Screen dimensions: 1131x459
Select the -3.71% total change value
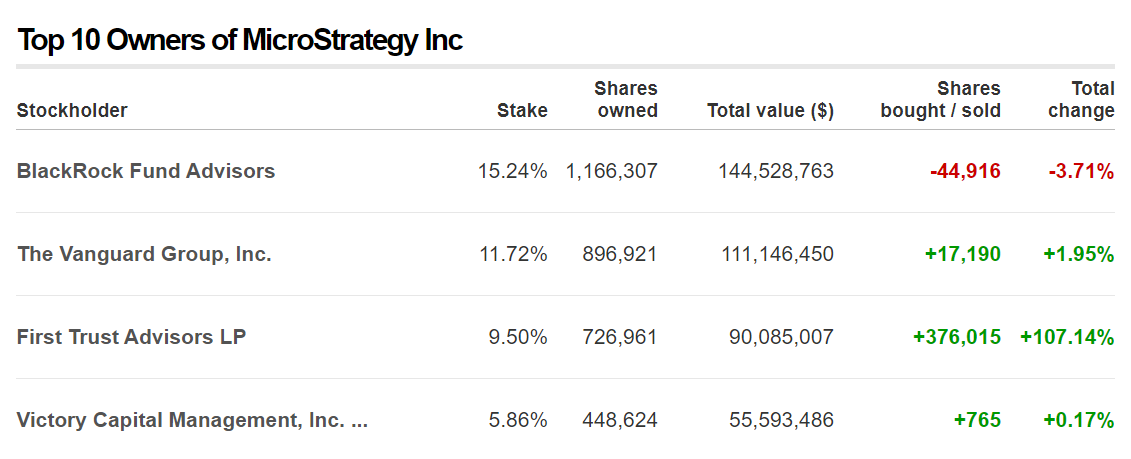click(1081, 171)
